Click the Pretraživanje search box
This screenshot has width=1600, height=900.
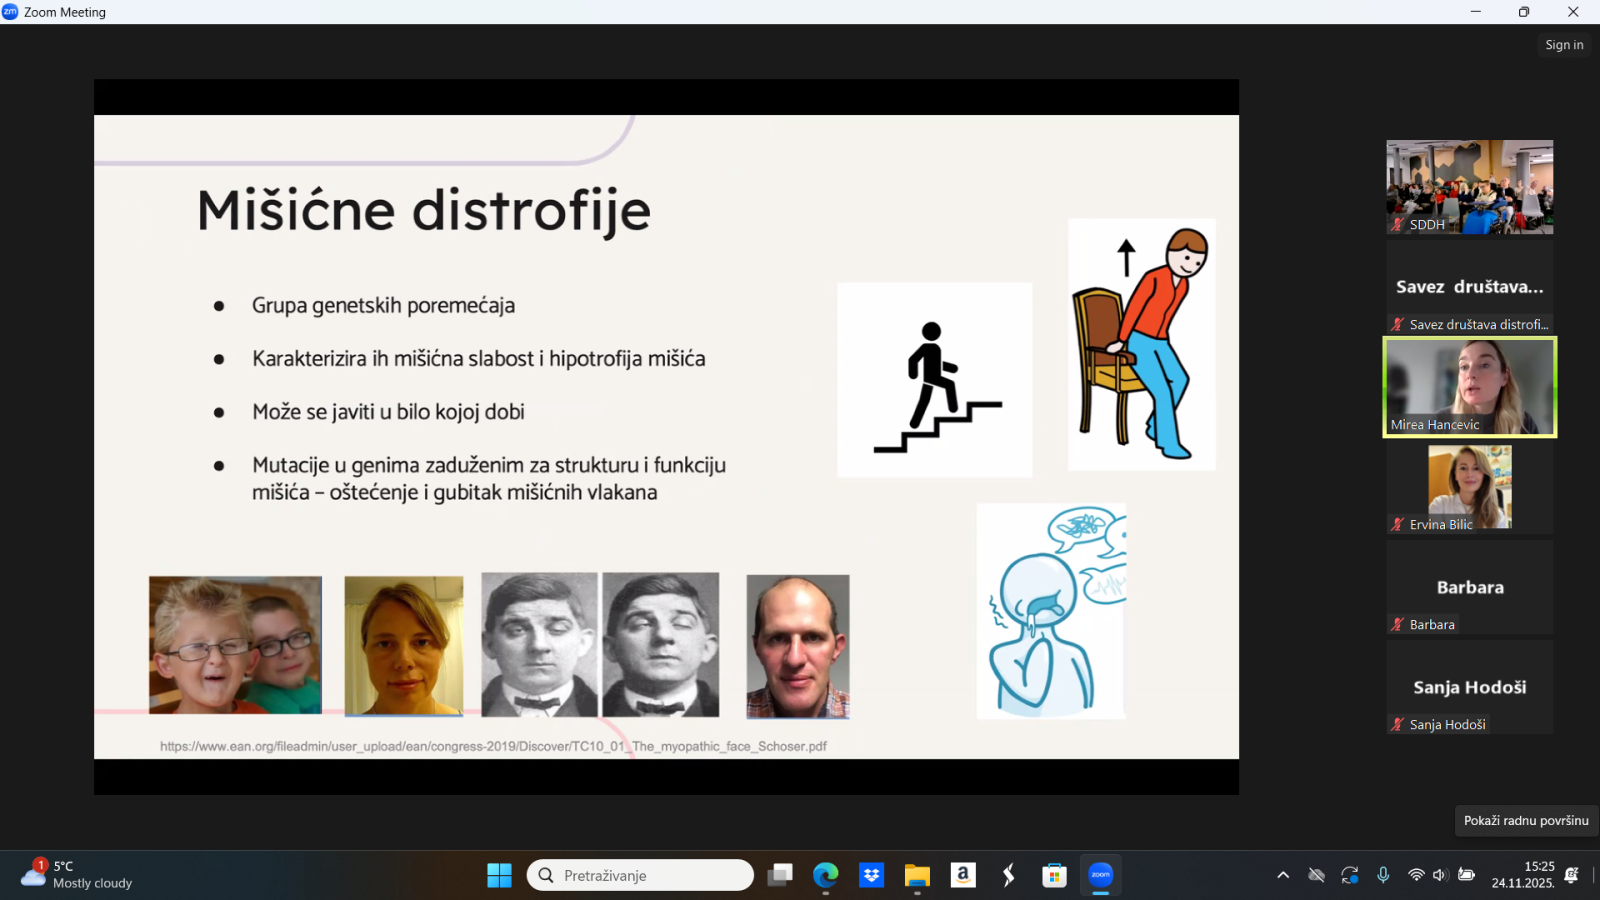pos(640,875)
